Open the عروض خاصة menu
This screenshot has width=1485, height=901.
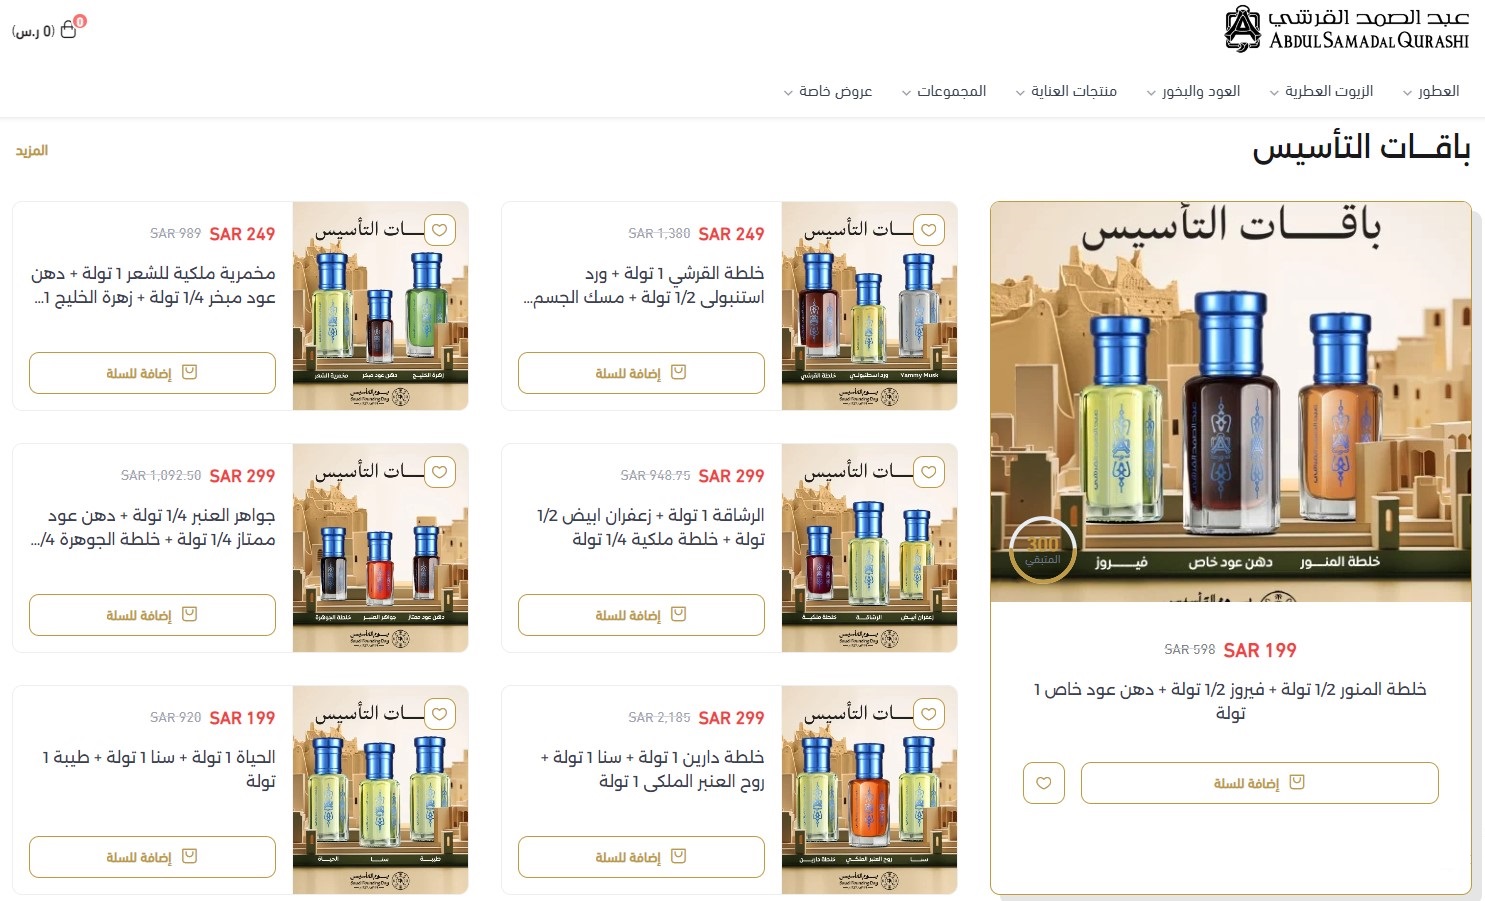828,91
